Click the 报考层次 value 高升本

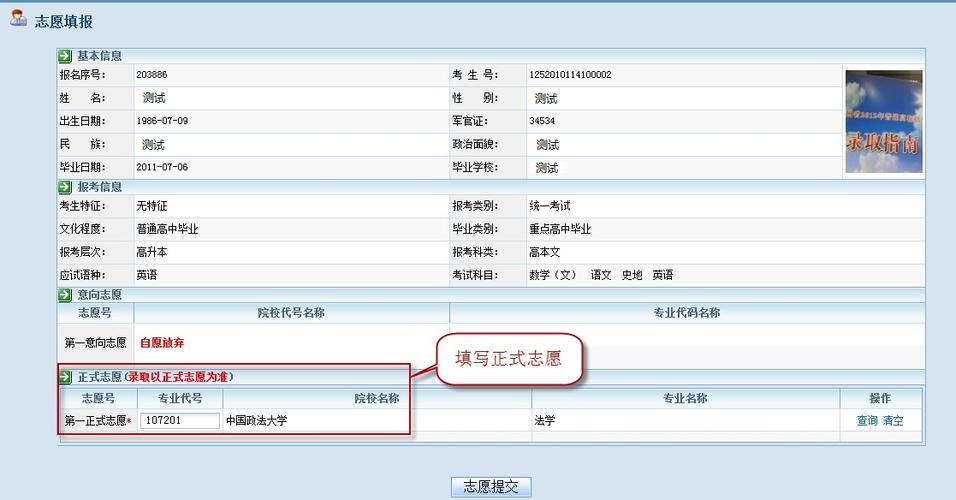[151, 252]
